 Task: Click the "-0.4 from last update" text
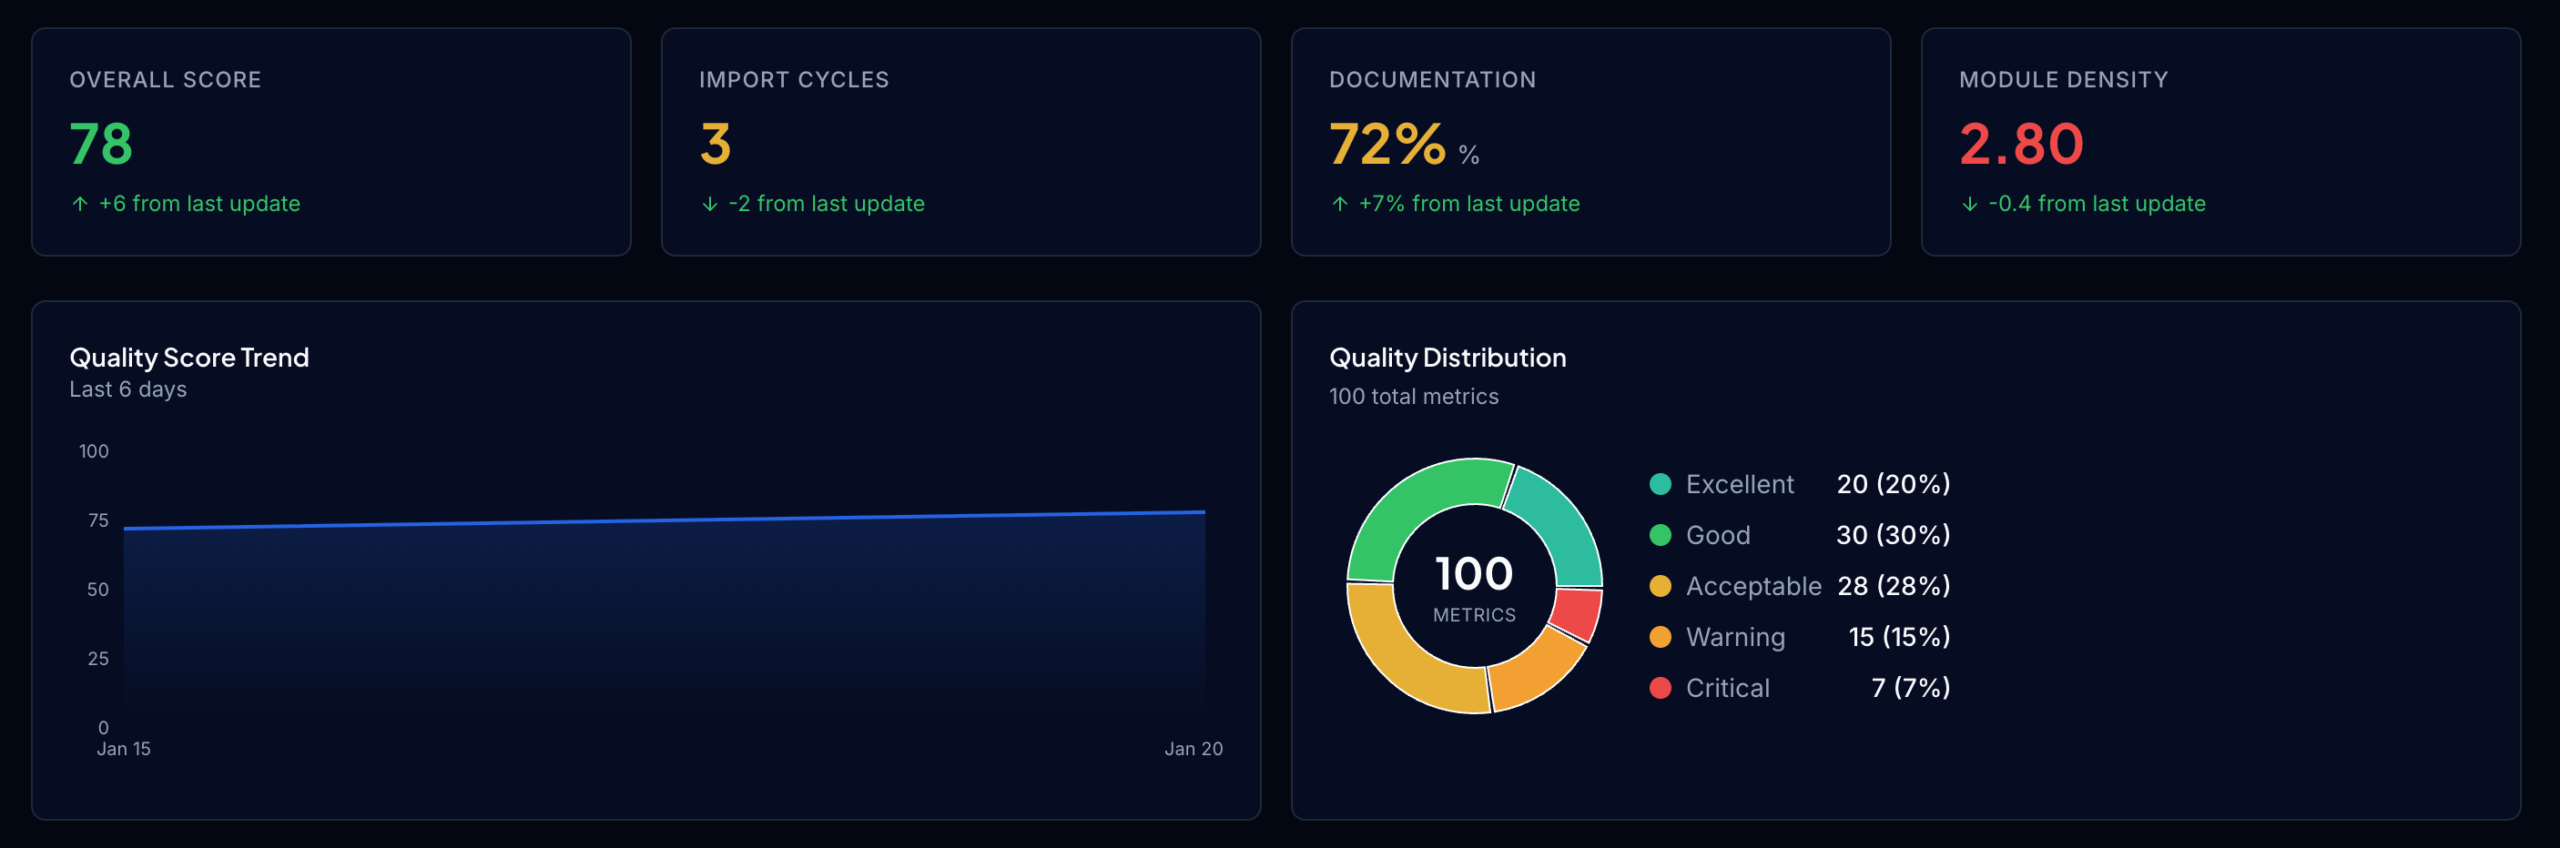[x=2097, y=204]
